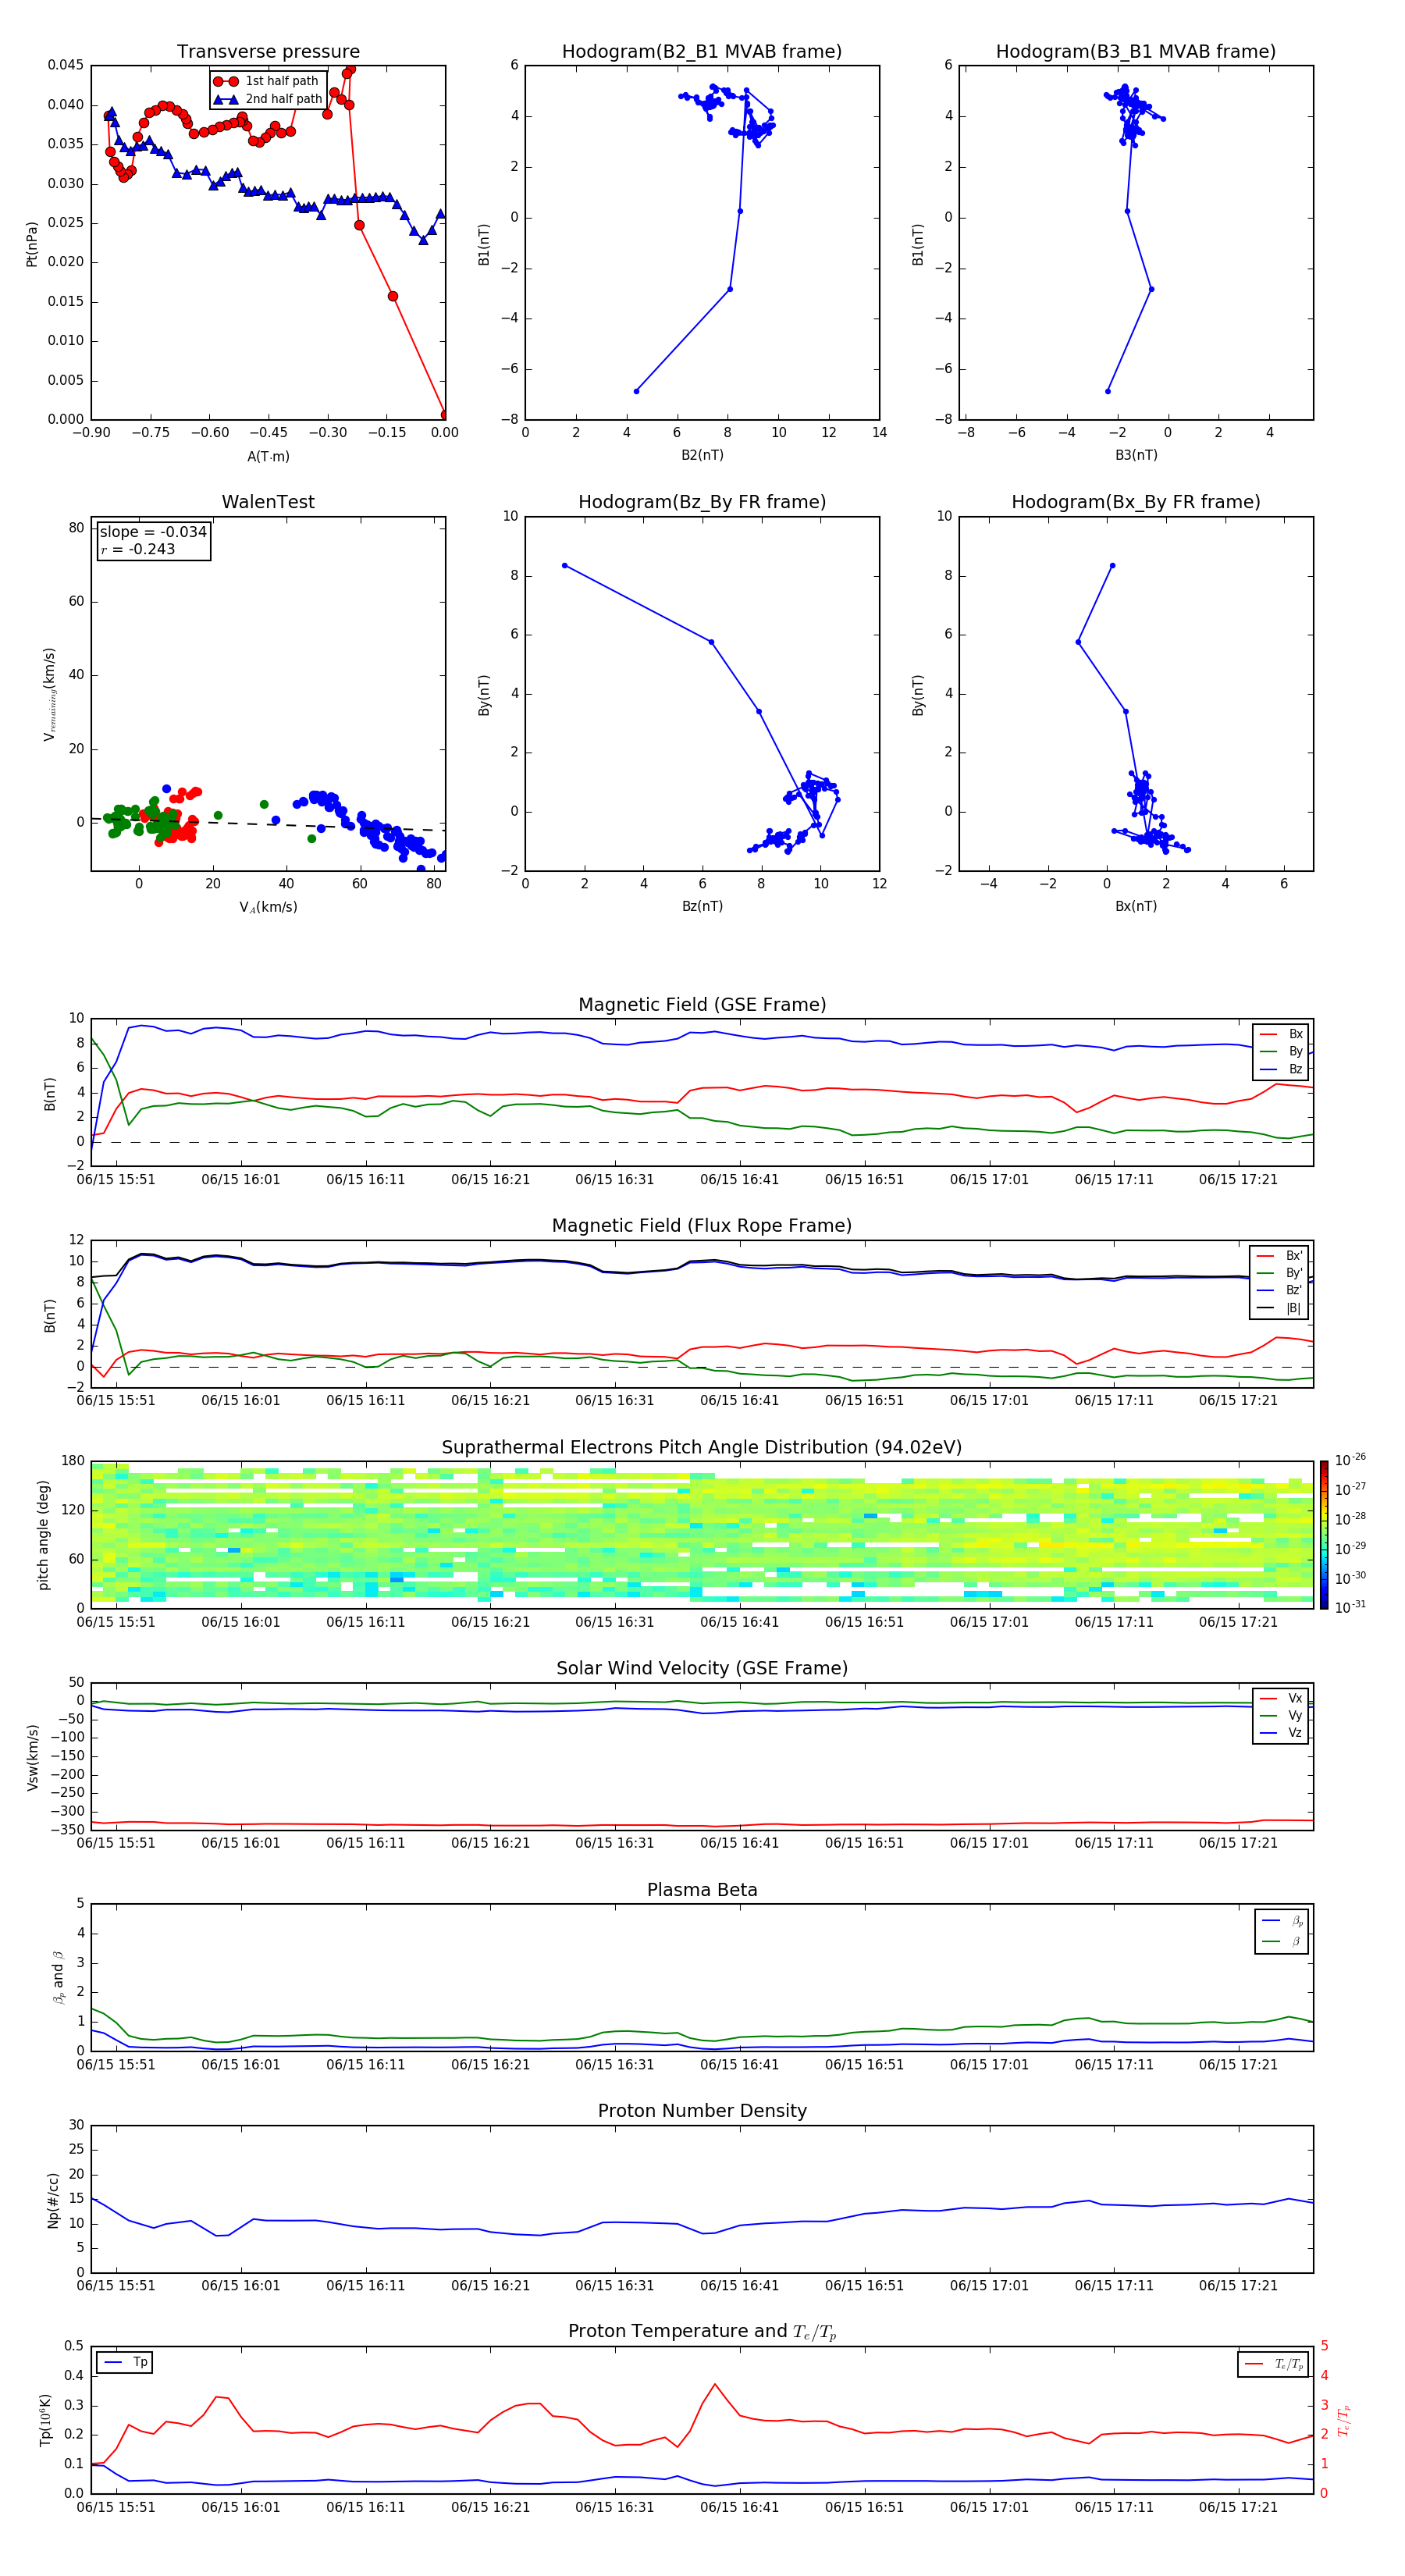Click 'Tp(10^6K)' axis label
The width and height of the screenshot is (1405, 2576).
[x=45, y=2420]
